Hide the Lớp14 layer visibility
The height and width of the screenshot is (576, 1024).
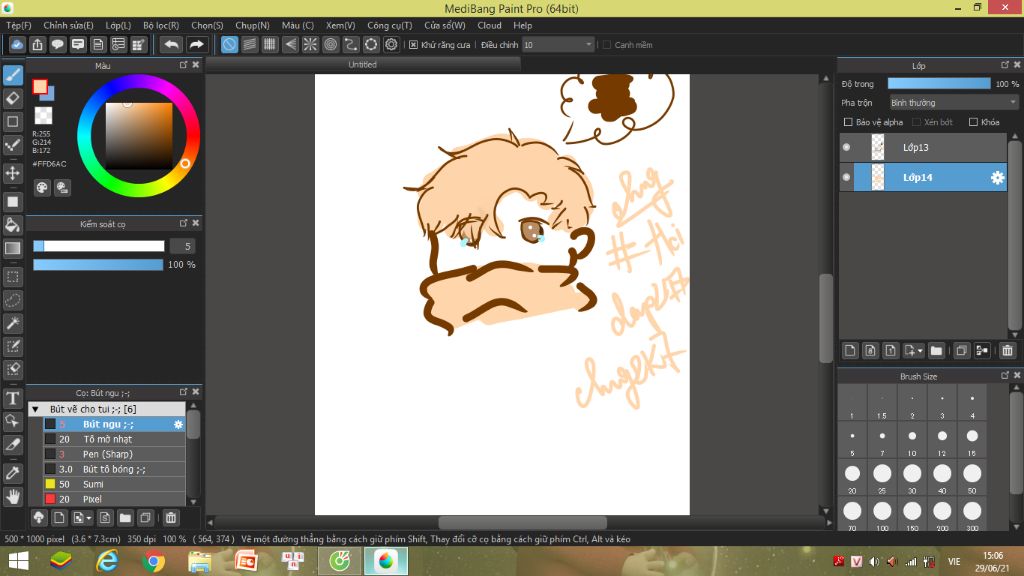(846, 177)
